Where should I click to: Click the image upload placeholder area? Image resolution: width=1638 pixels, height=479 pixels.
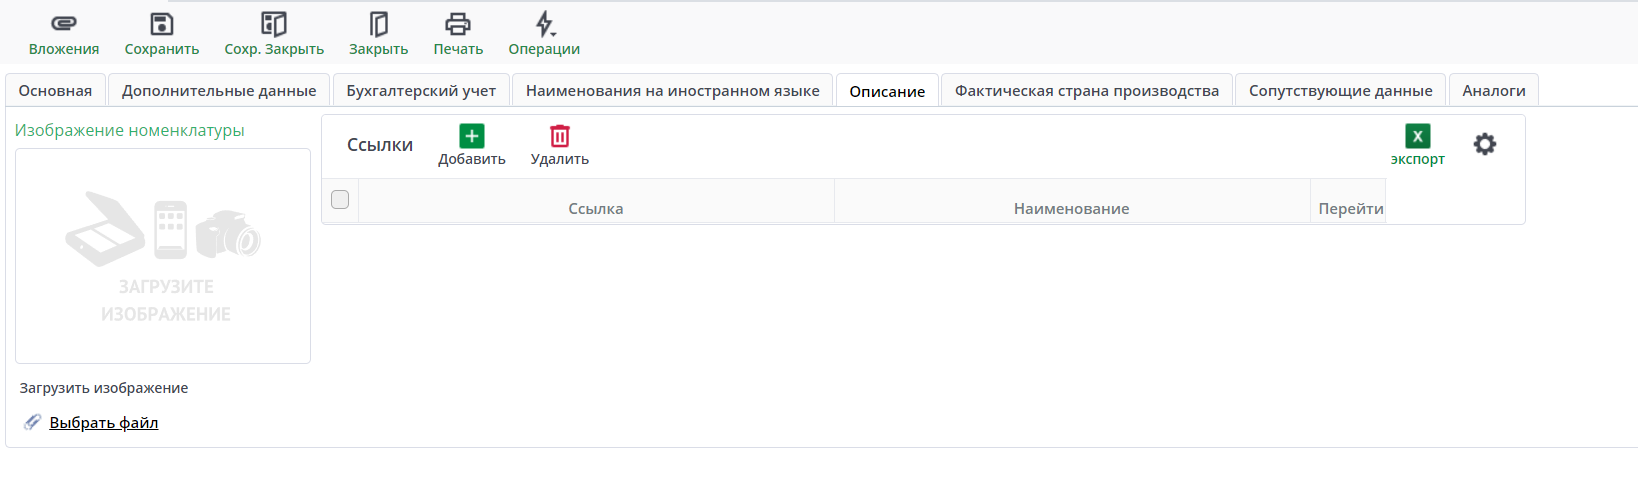163,256
